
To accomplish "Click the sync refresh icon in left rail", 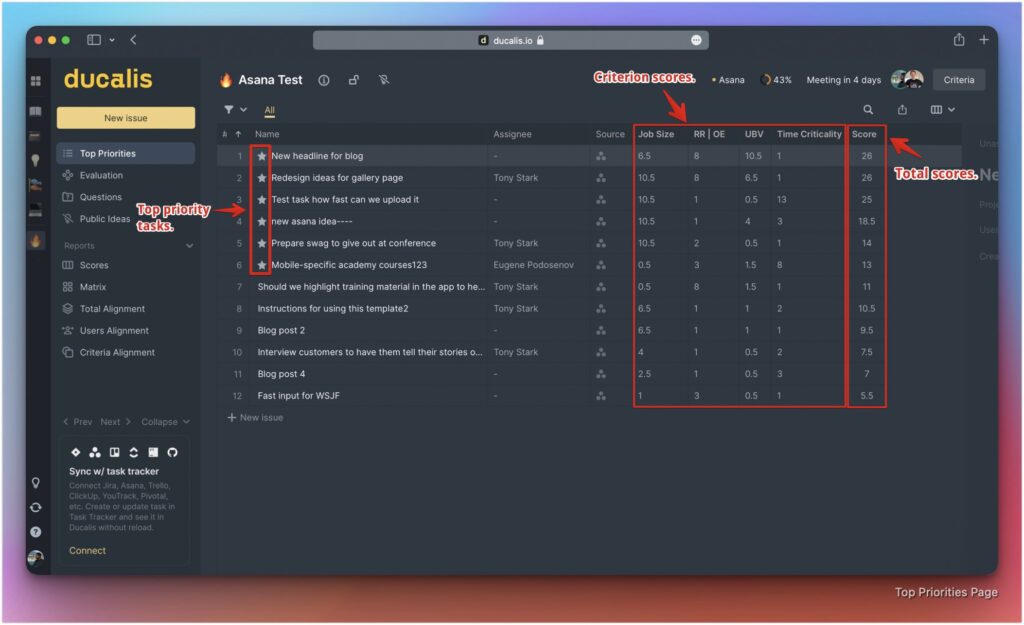I will (36, 507).
